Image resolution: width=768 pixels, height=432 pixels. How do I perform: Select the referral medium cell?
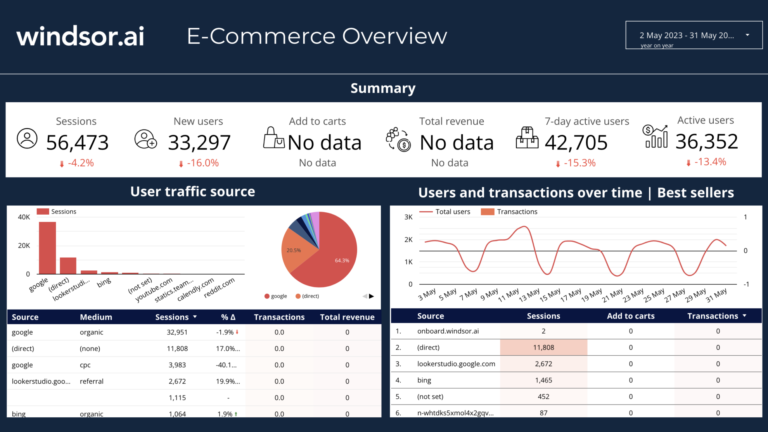click(x=92, y=381)
